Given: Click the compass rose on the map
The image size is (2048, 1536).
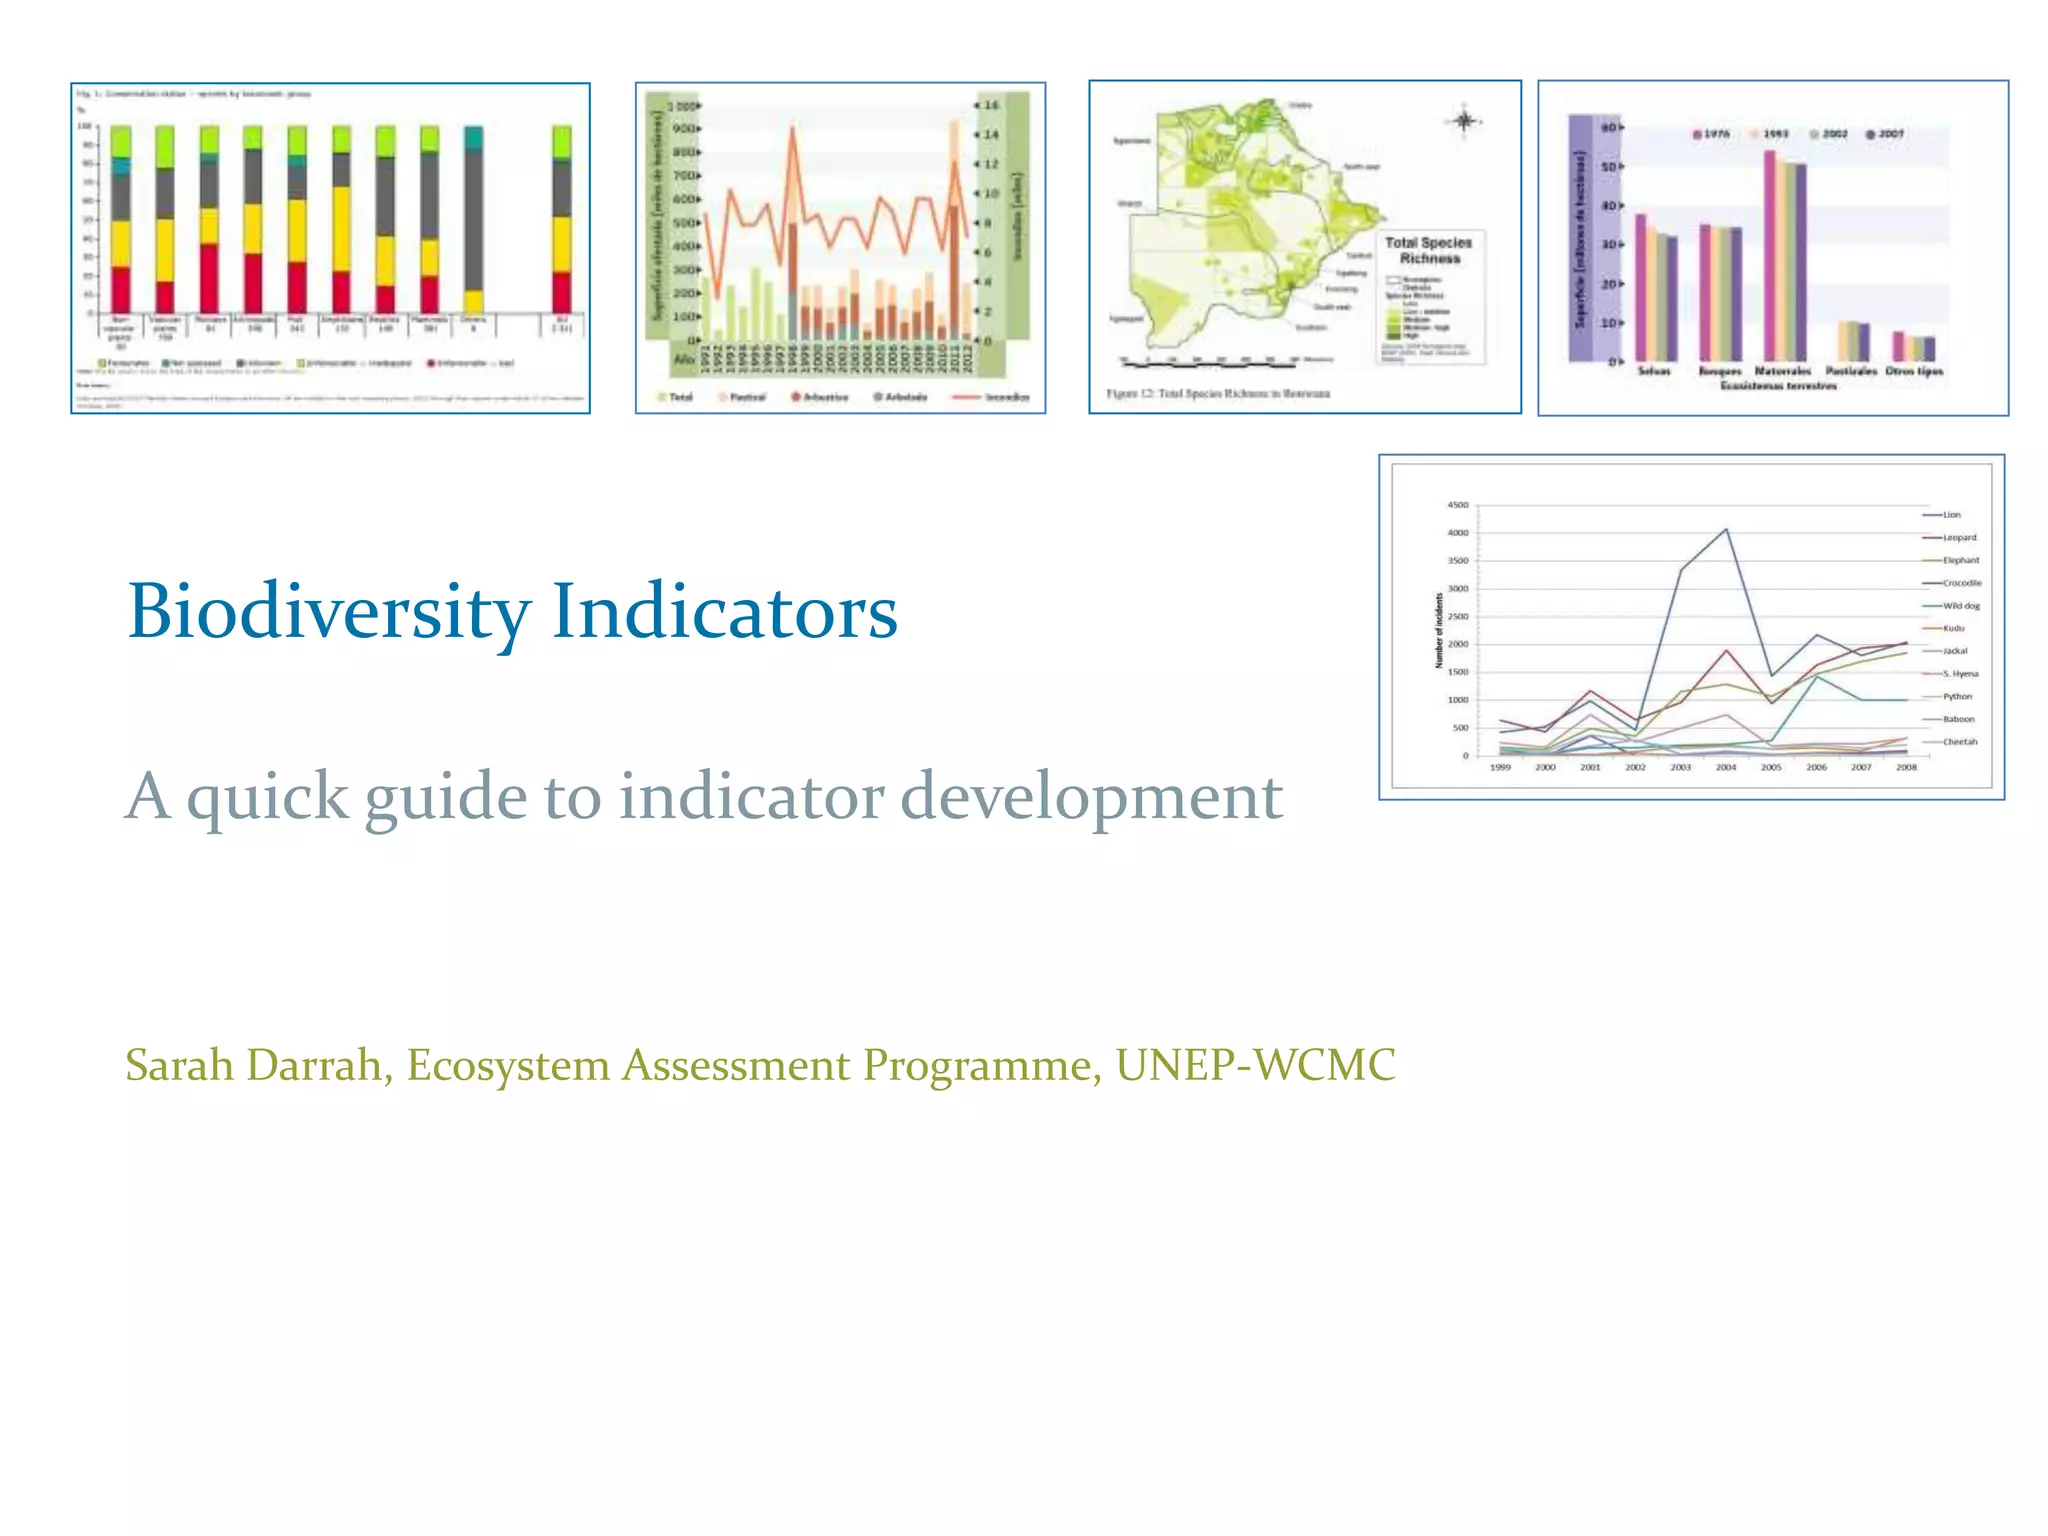Looking at the screenshot, I should 1464,122.
